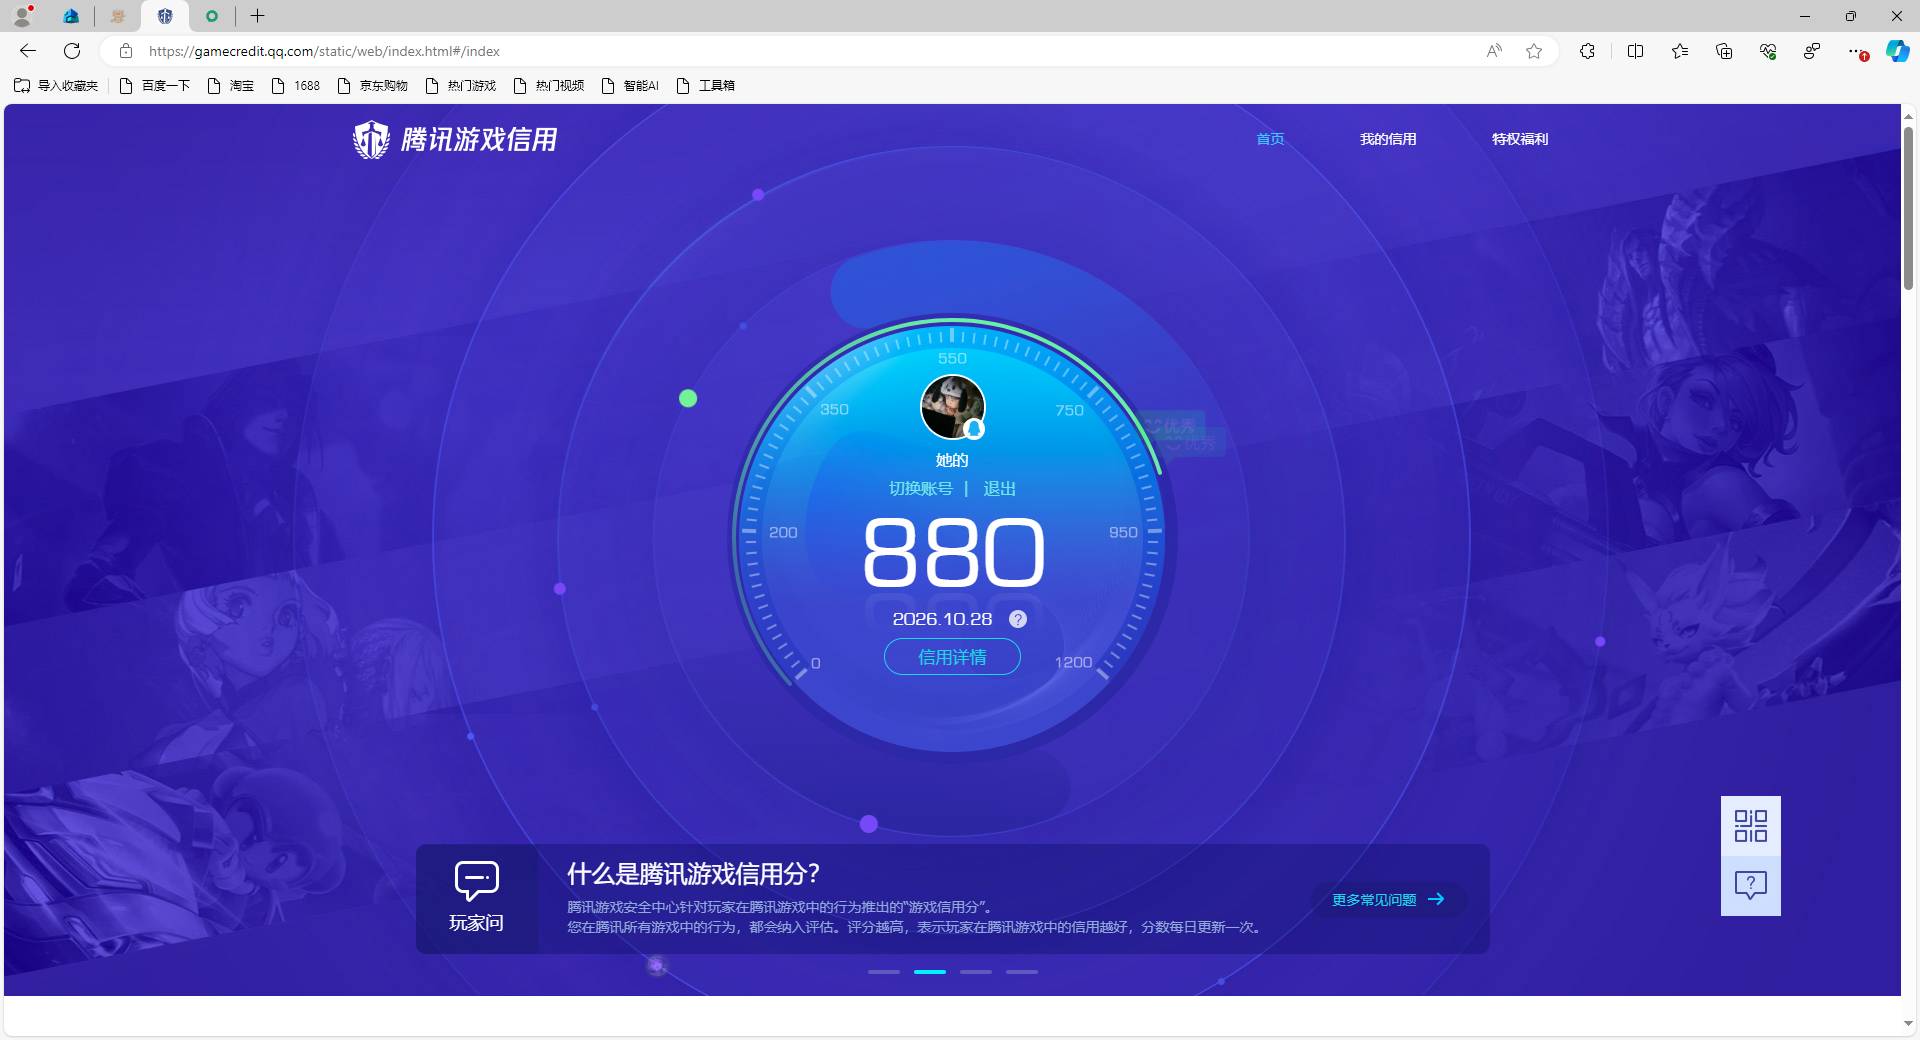
Task: Open a new browser tab
Action: (257, 16)
